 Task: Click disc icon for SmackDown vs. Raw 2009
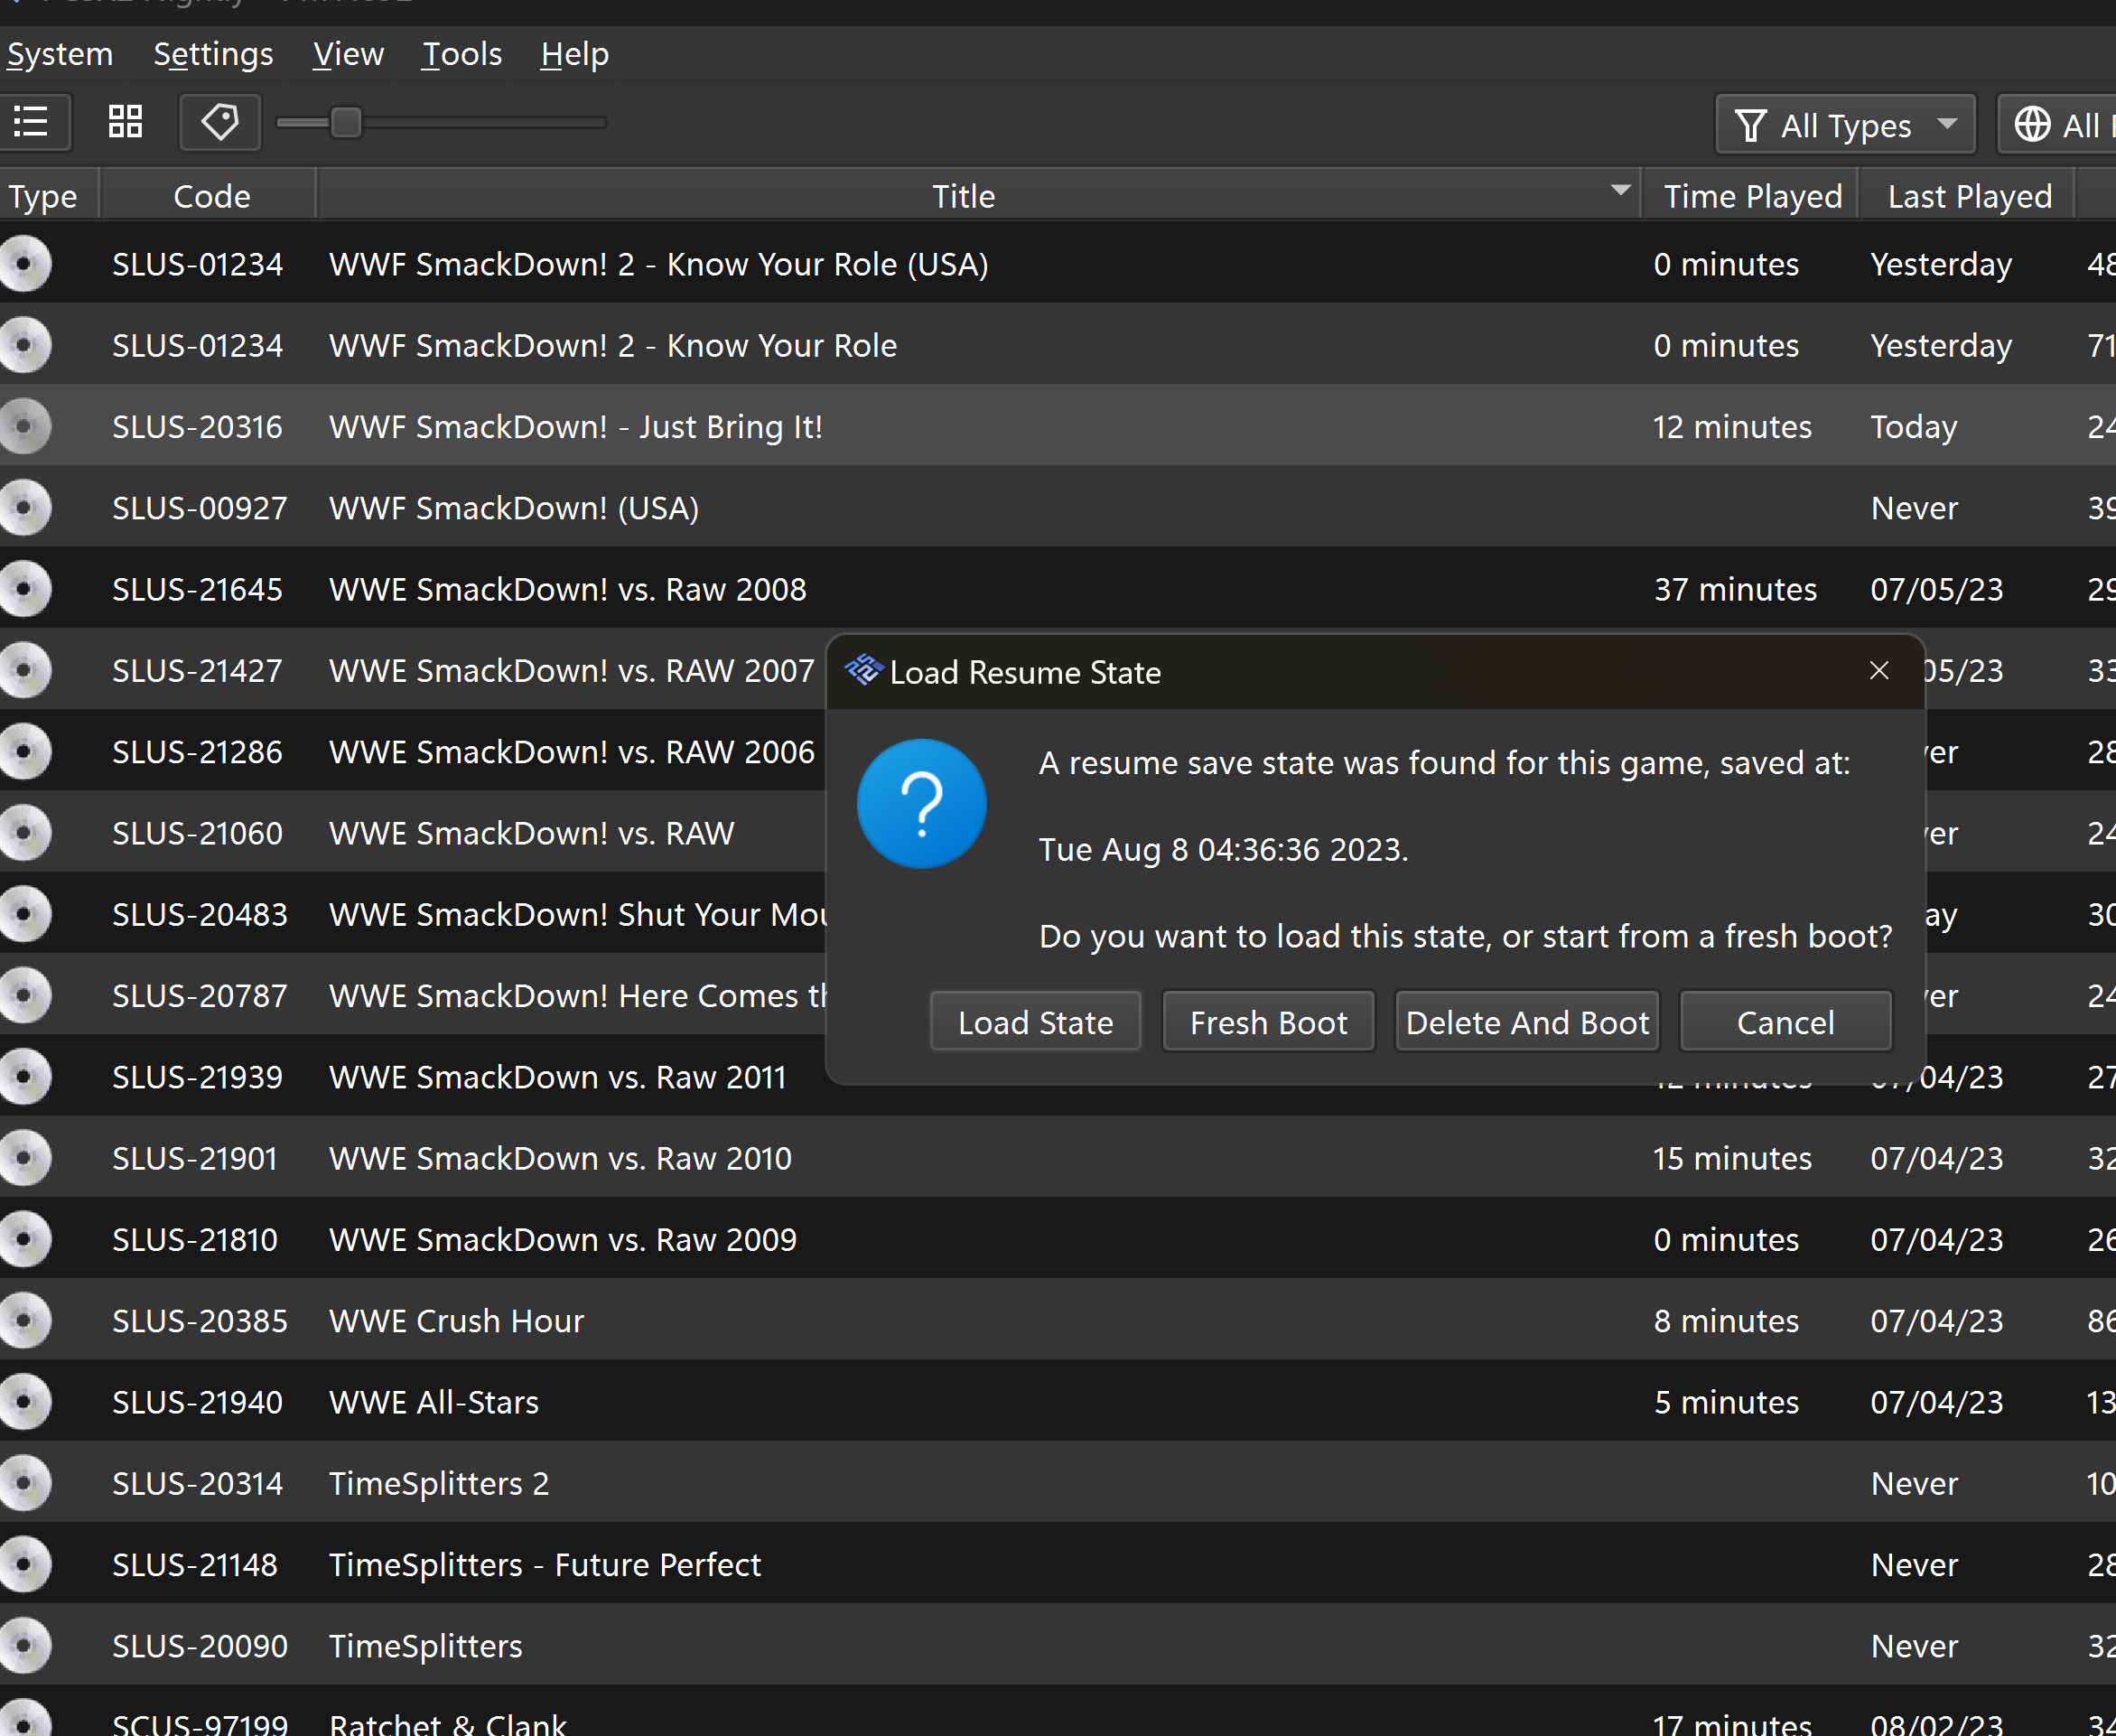pyautogui.click(x=24, y=1239)
